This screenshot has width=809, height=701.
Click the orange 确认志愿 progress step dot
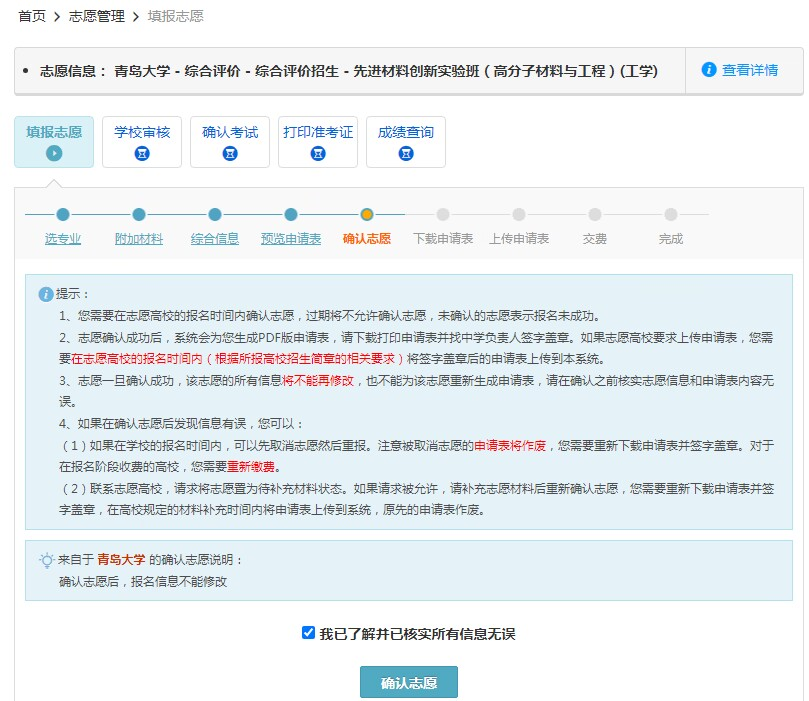click(x=367, y=214)
